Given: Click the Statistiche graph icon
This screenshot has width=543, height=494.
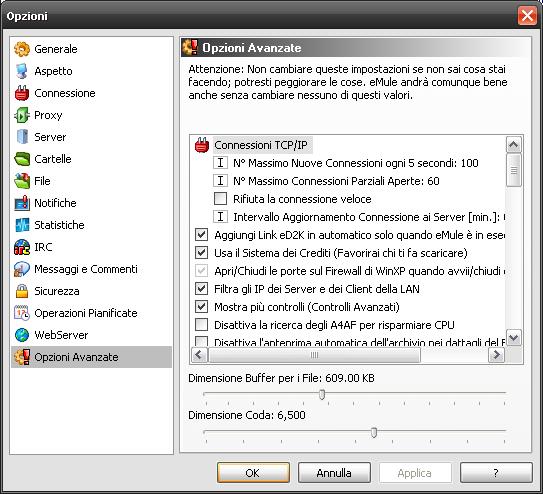Looking at the screenshot, I should pyautogui.click(x=22, y=225).
